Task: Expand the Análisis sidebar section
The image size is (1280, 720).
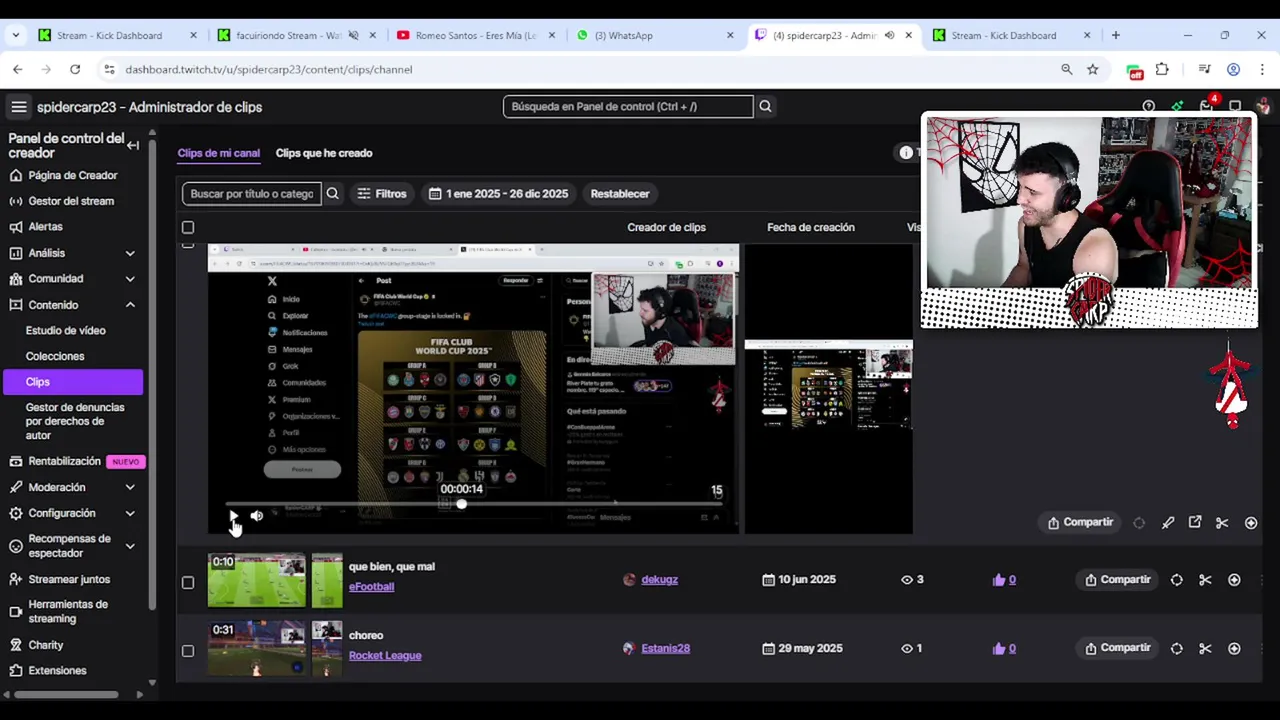Action: tap(130, 253)
